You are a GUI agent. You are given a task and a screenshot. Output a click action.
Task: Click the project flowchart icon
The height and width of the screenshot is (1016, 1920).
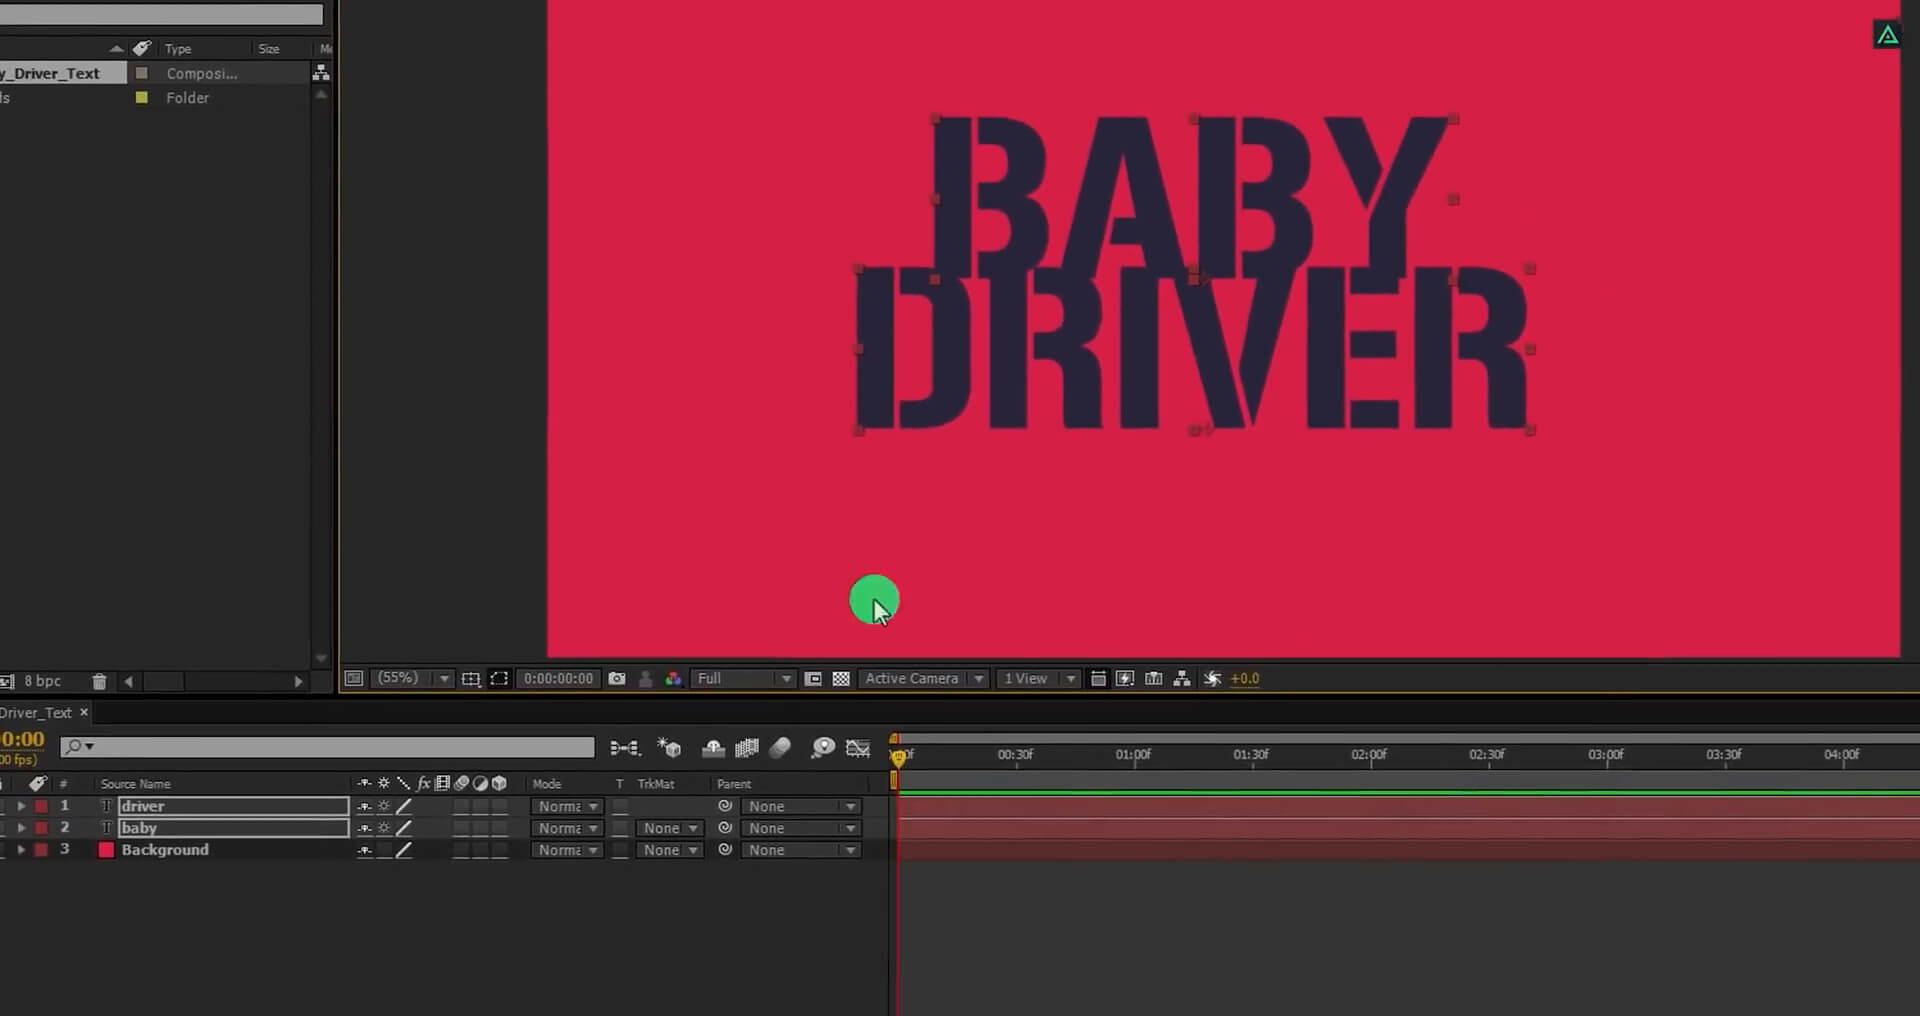(321, 73)
